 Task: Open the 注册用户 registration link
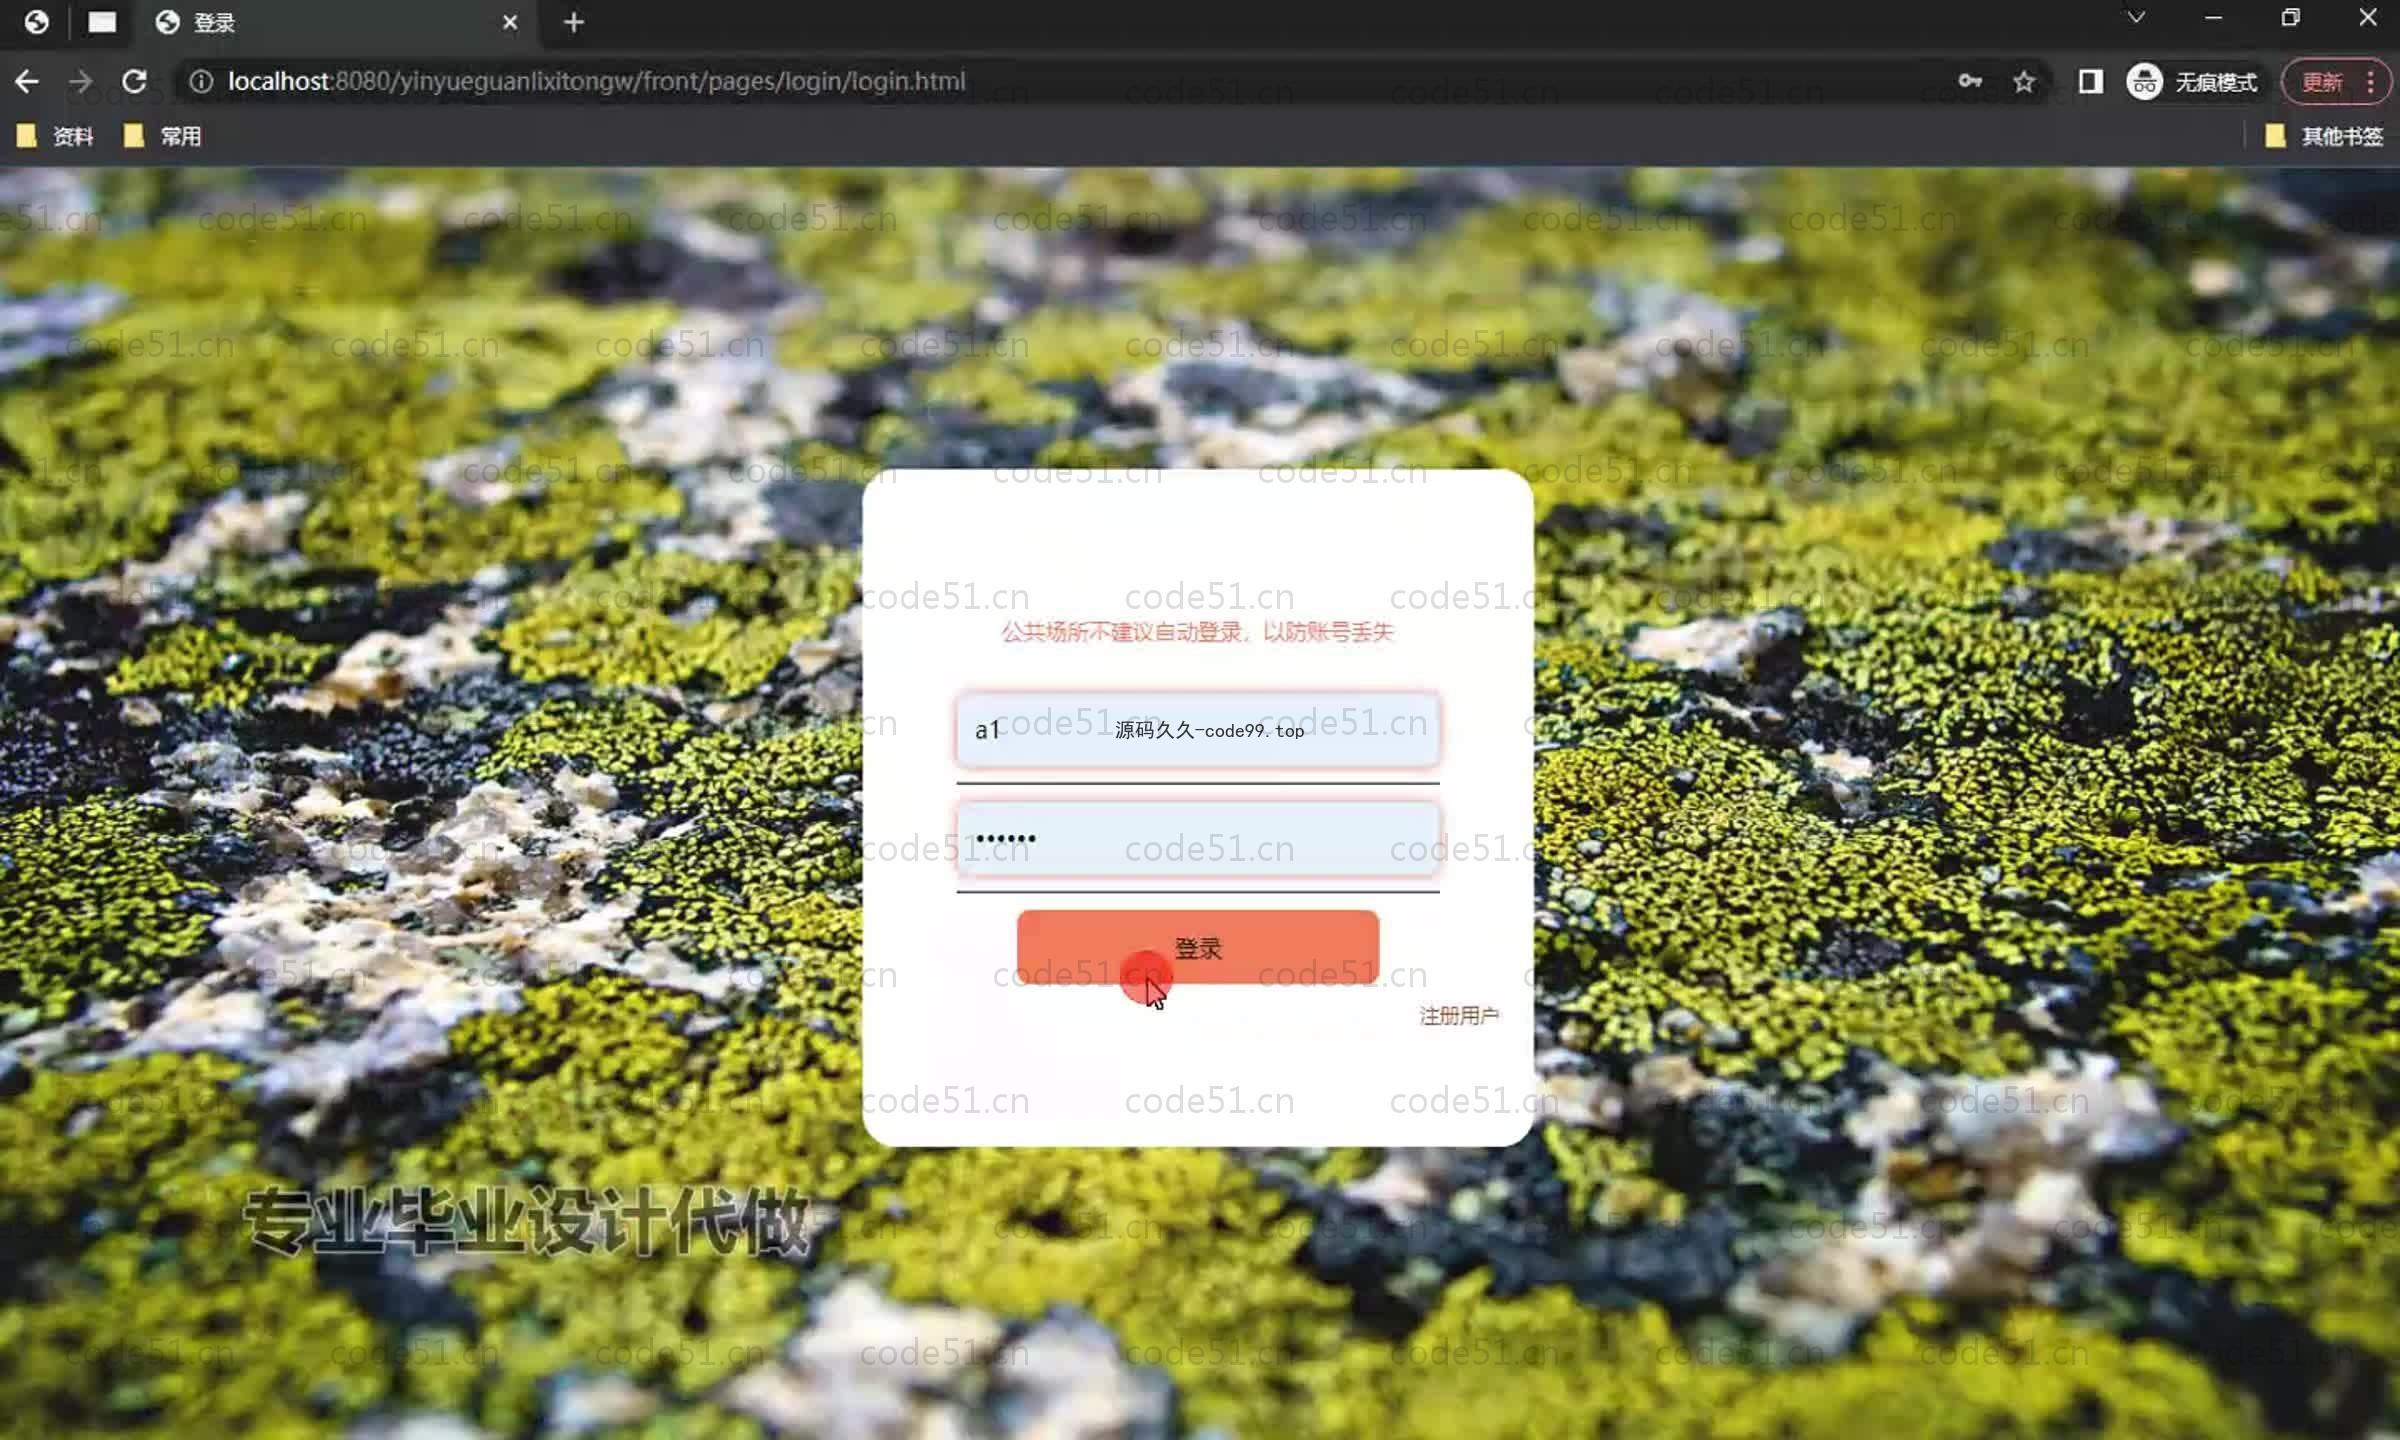pyautogui.click(x=1459, y=1016)
